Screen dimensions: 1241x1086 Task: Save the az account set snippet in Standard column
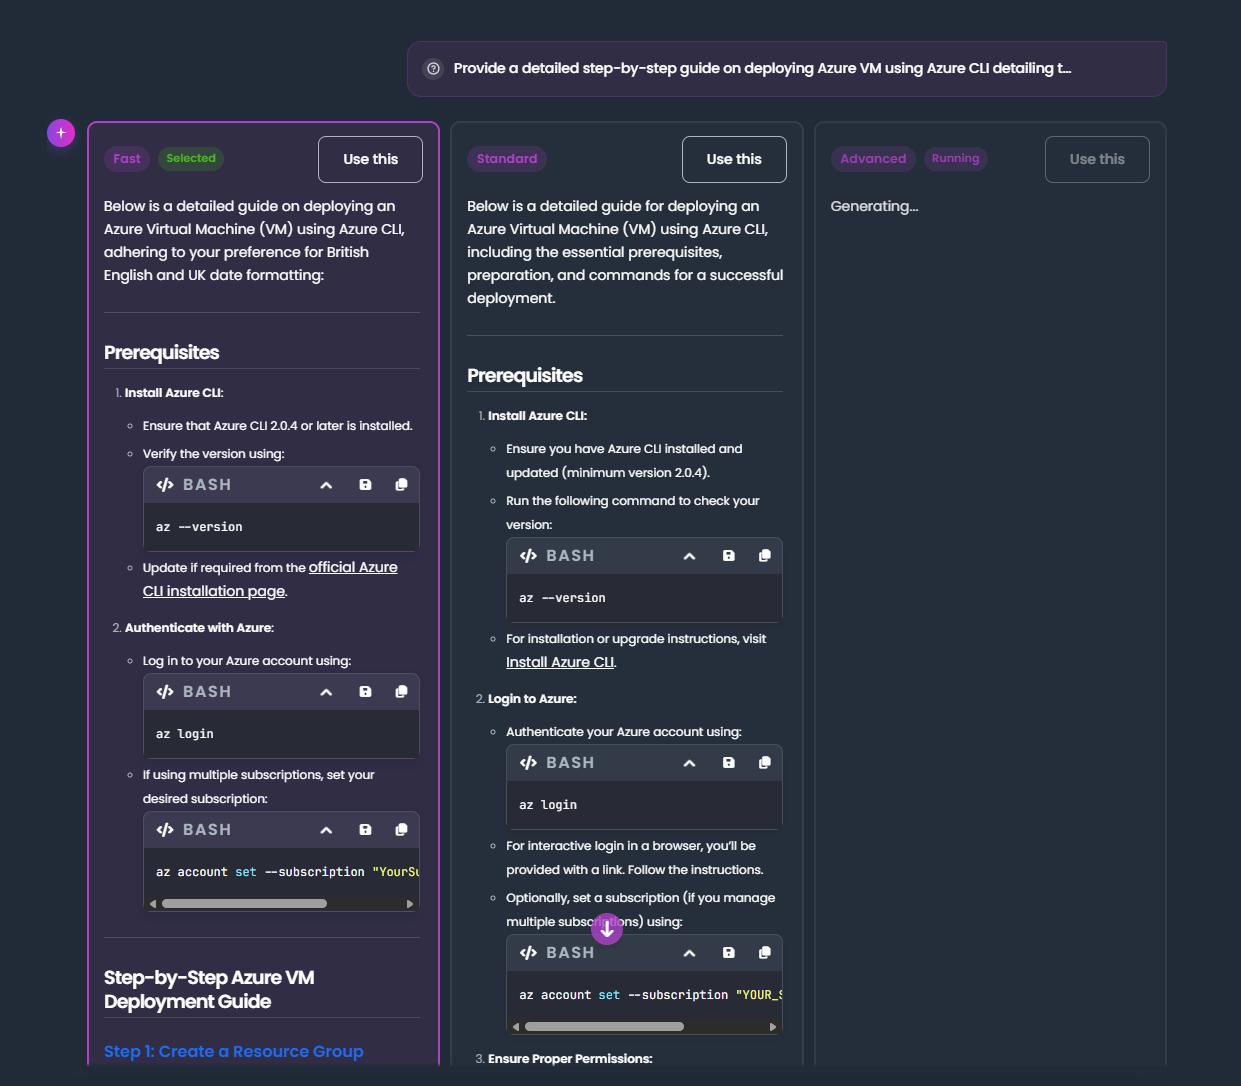729,953
